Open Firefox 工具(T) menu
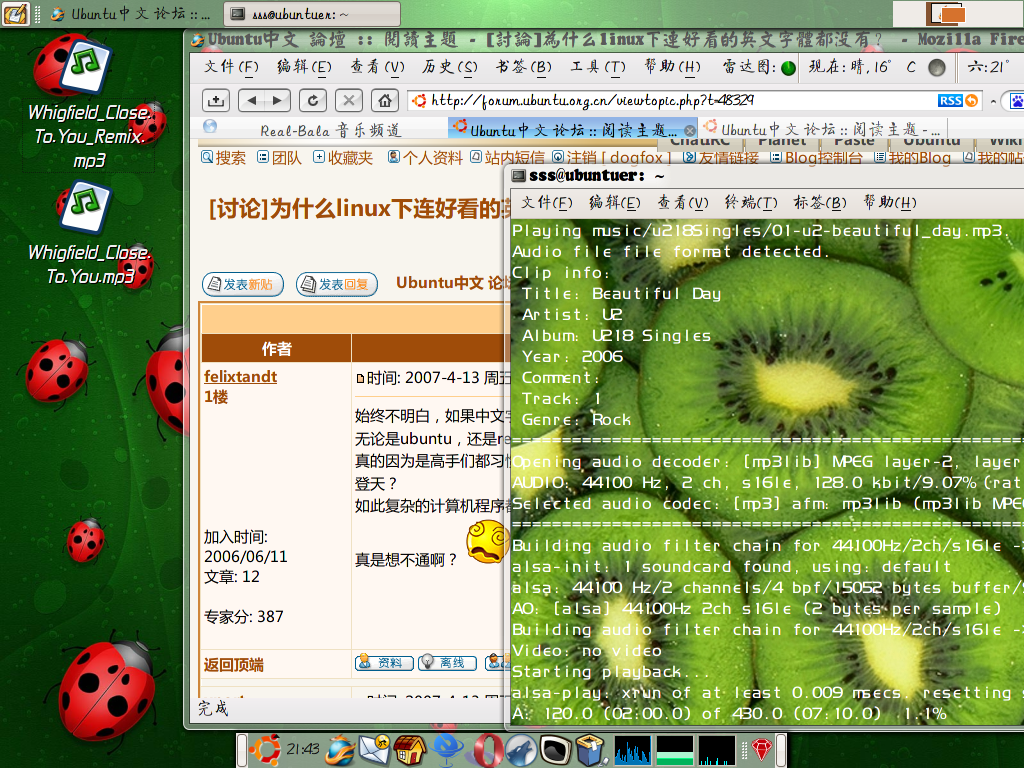The width and height of the screenshot is (1024, 768). (x=598, y=67)
